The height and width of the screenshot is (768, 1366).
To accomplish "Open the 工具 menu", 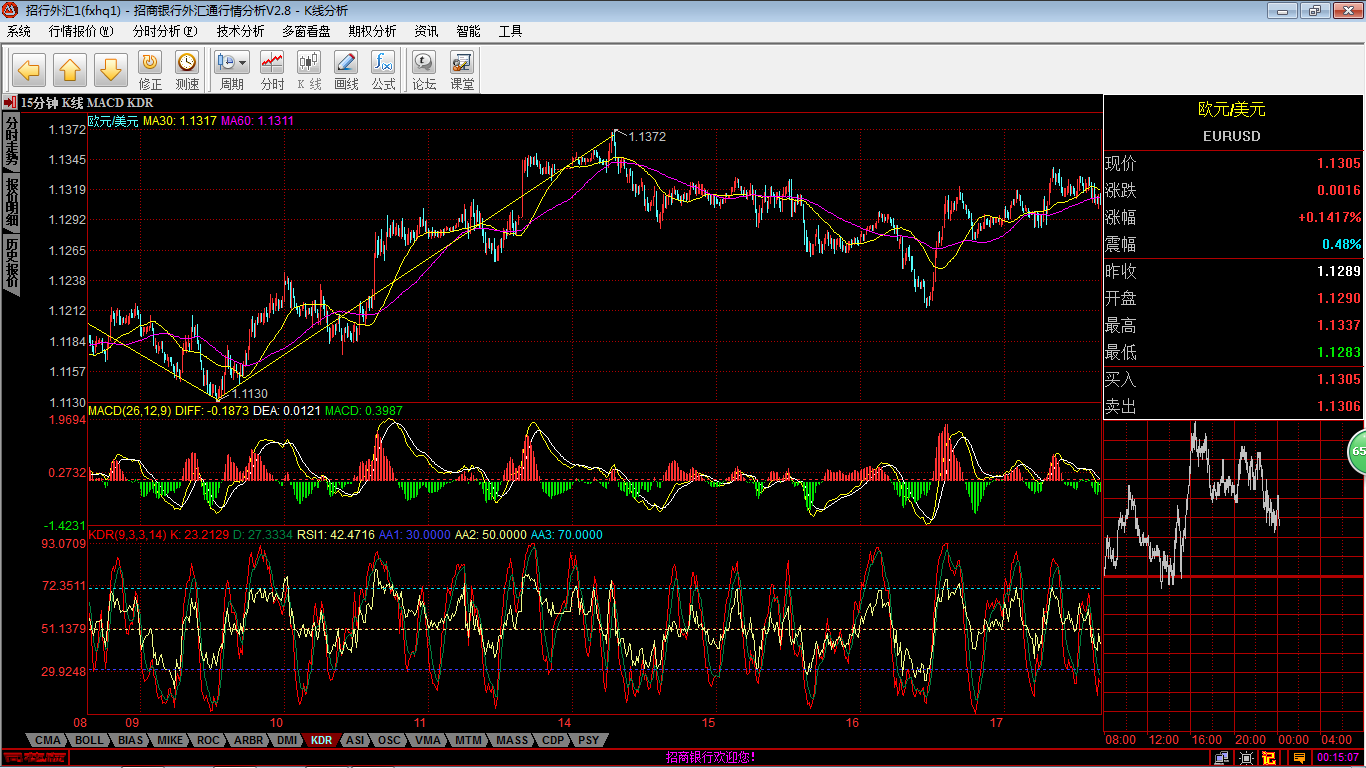I will point(510,31).
